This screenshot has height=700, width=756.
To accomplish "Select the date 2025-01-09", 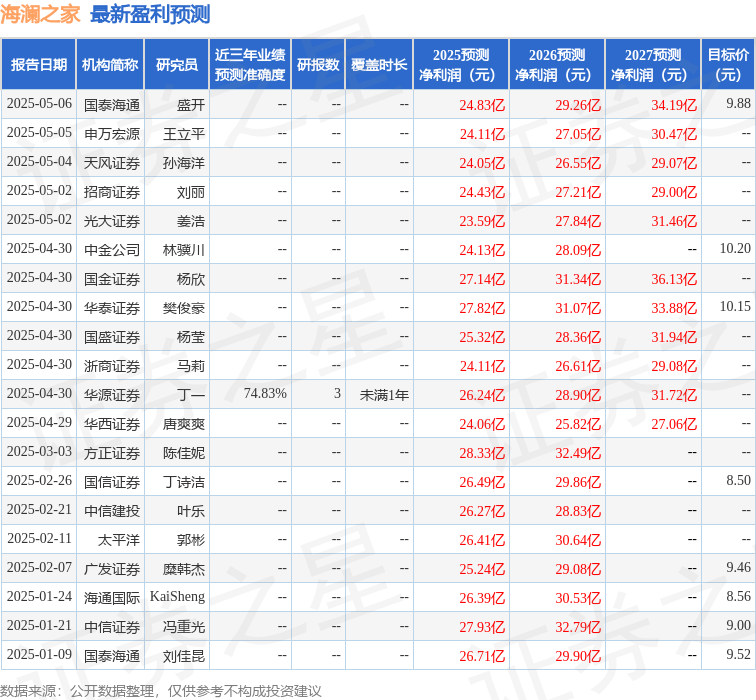I will [x=39, y=654].
